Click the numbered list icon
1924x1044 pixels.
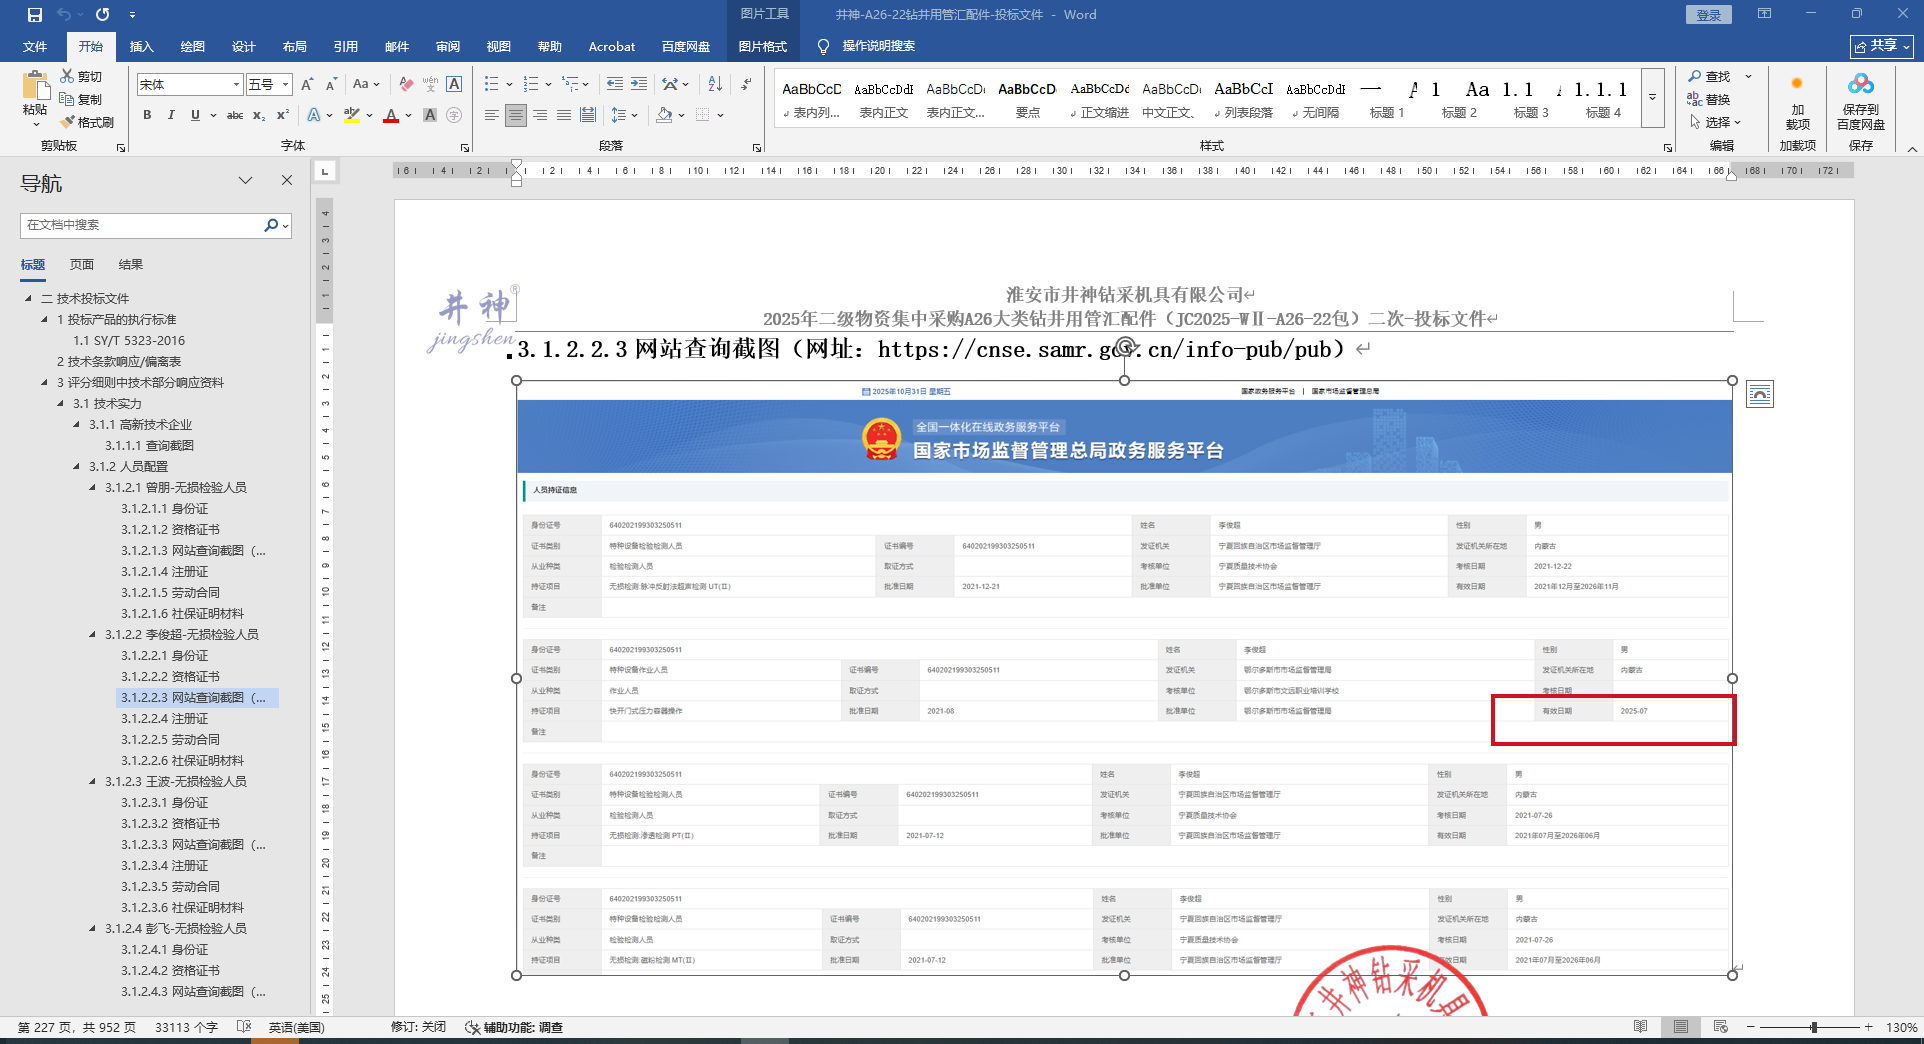pyautogui.click(x=530, y=85)
